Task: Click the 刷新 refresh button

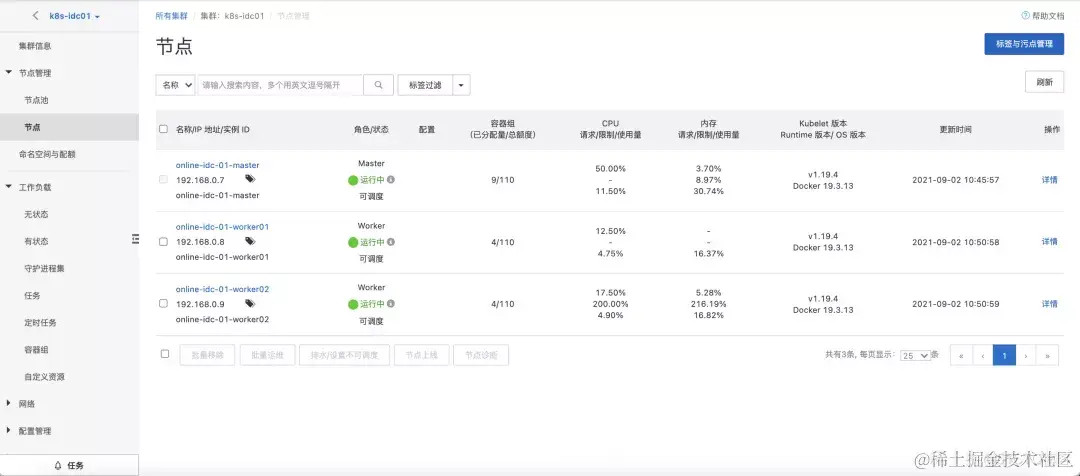Action: coord(1044,82)
